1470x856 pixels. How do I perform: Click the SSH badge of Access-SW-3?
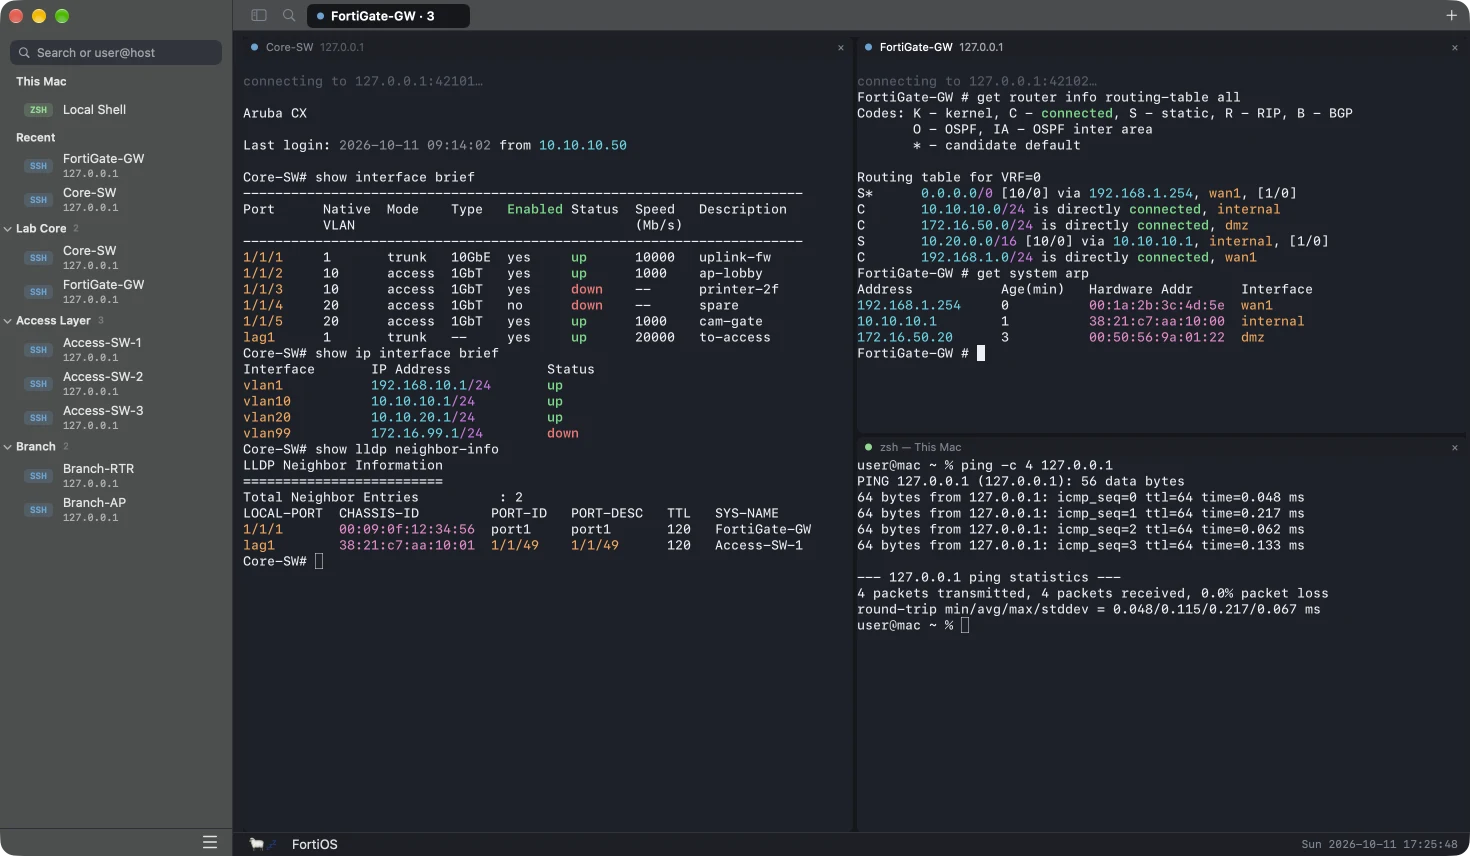pos(38,418)
